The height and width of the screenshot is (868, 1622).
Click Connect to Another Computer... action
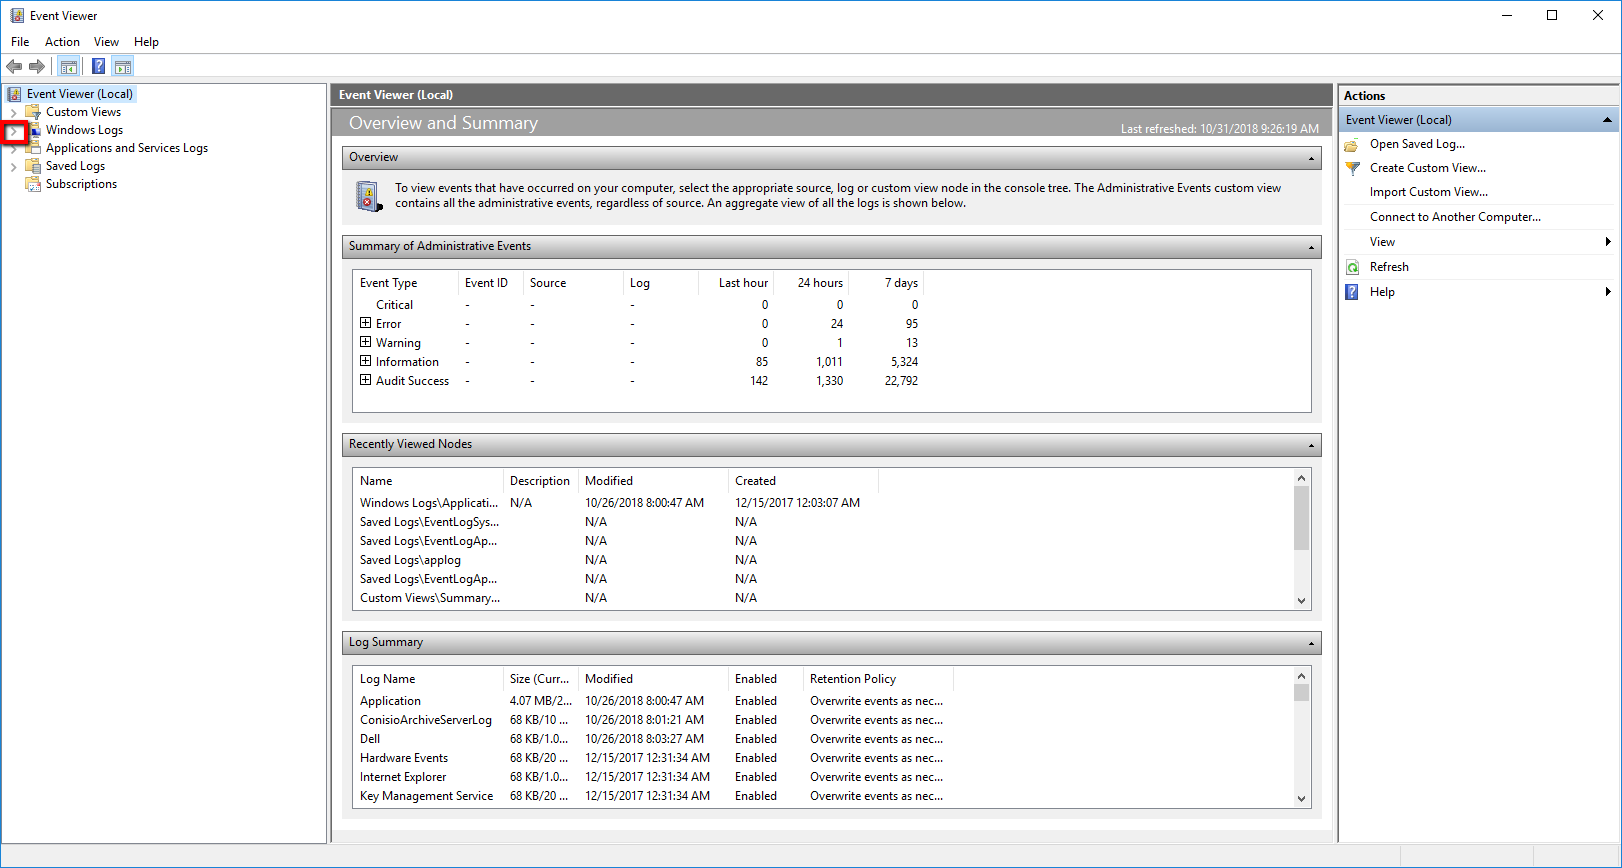tap(1455, 217)
